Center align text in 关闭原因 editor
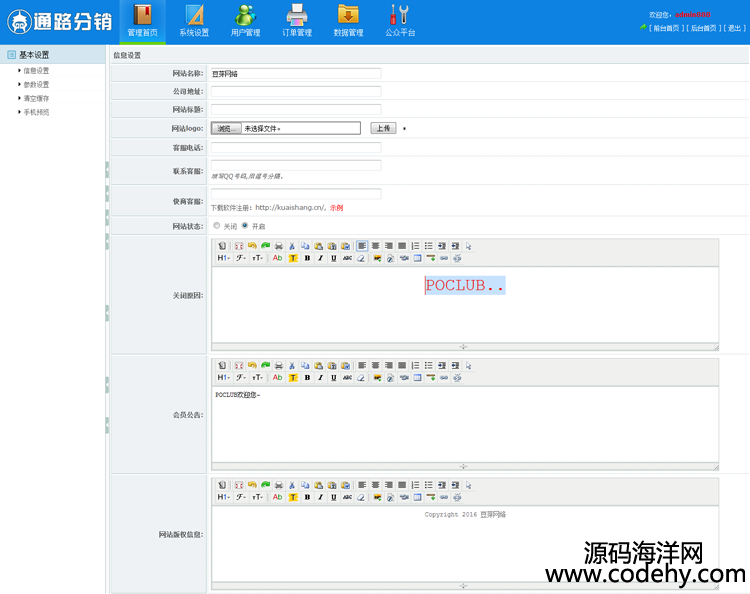The width and height of the screenshot is (750, 594). 375,246
